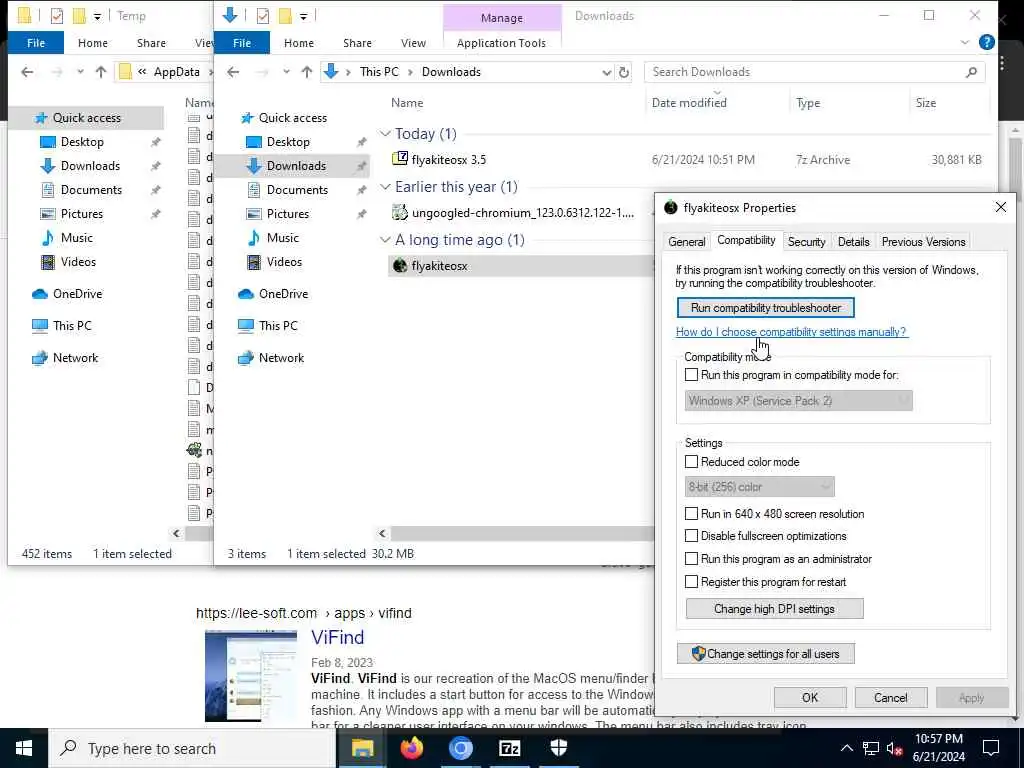This screenshot has width=1024, height=768.
Task: Check Register this program for restart
Action: 691,582
